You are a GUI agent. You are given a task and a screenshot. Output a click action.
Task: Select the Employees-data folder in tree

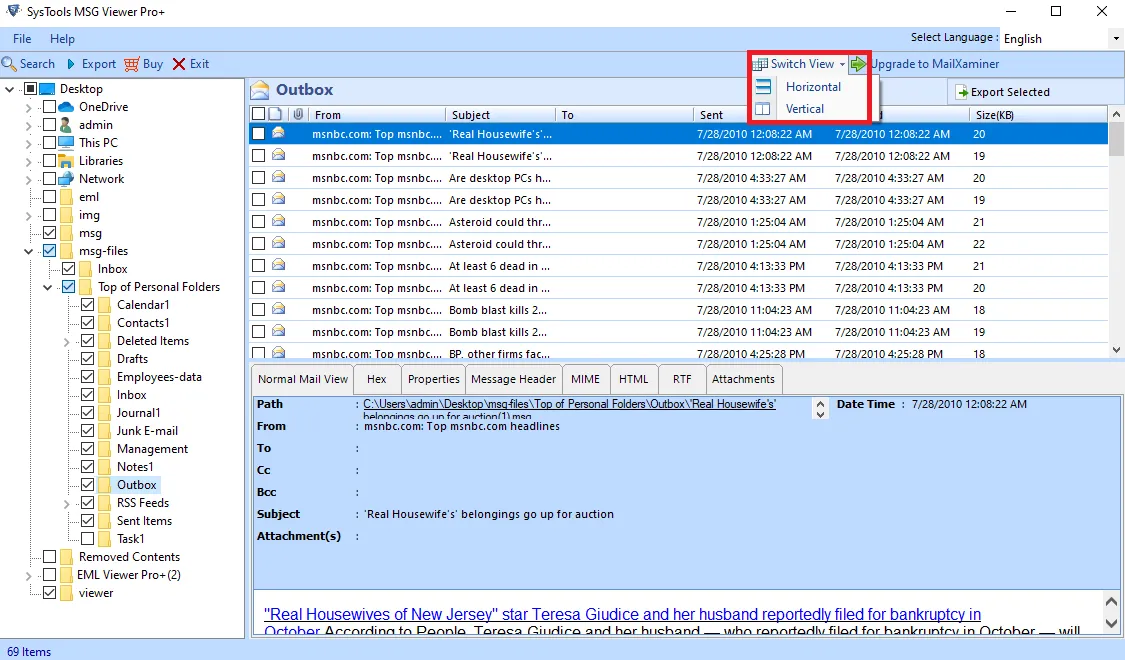tap(159, 377)
